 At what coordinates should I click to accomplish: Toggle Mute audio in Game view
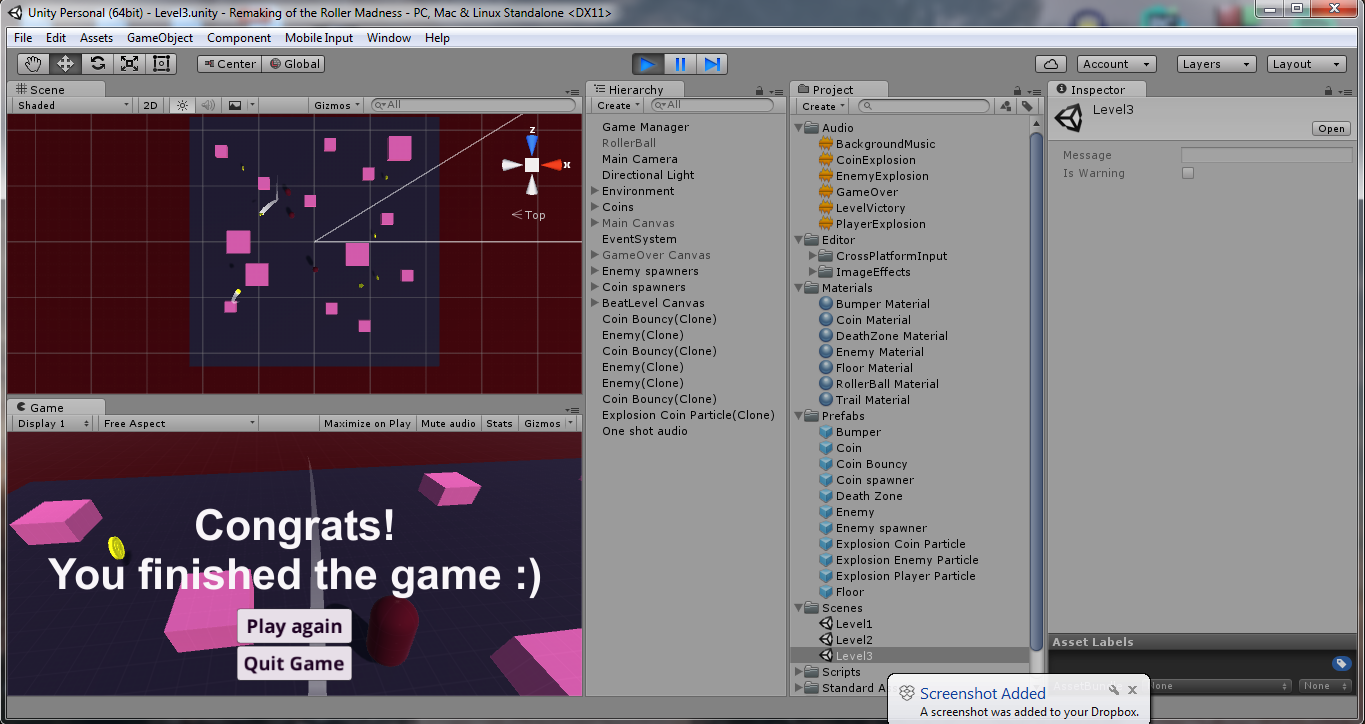click(448, 424)
